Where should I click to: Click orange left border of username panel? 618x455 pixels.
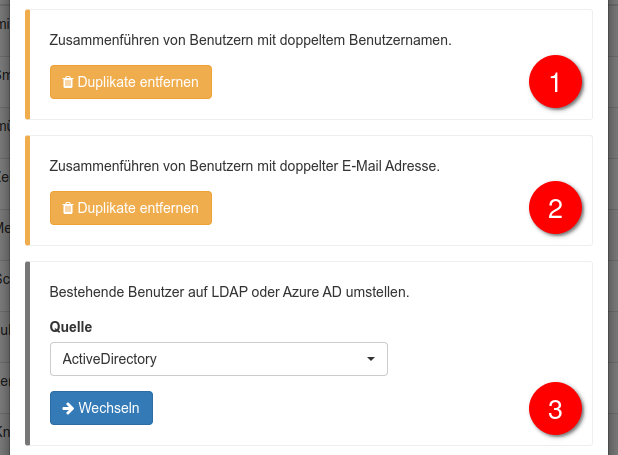coord(28,65)
